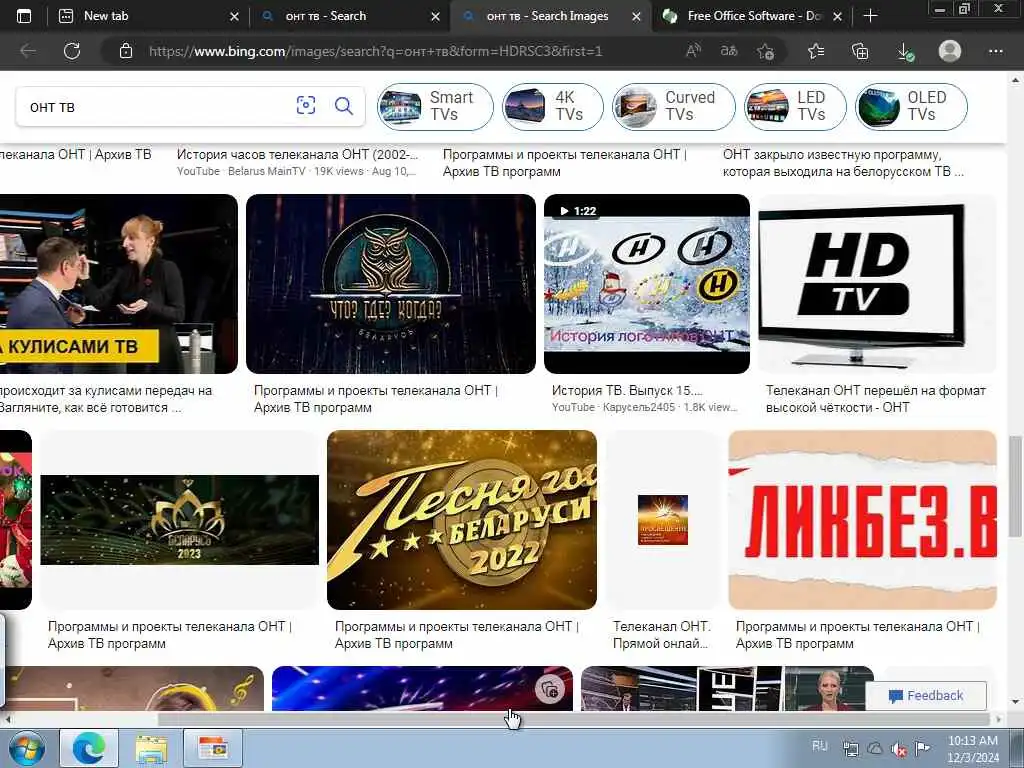Open the red ЛИКБЕЗ image

click(863, 520)
